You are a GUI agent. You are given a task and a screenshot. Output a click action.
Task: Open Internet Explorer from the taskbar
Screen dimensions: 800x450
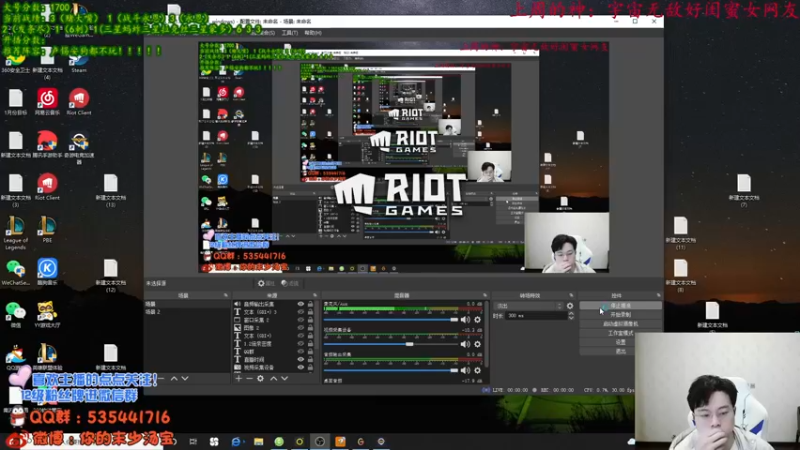click(236, 441)
